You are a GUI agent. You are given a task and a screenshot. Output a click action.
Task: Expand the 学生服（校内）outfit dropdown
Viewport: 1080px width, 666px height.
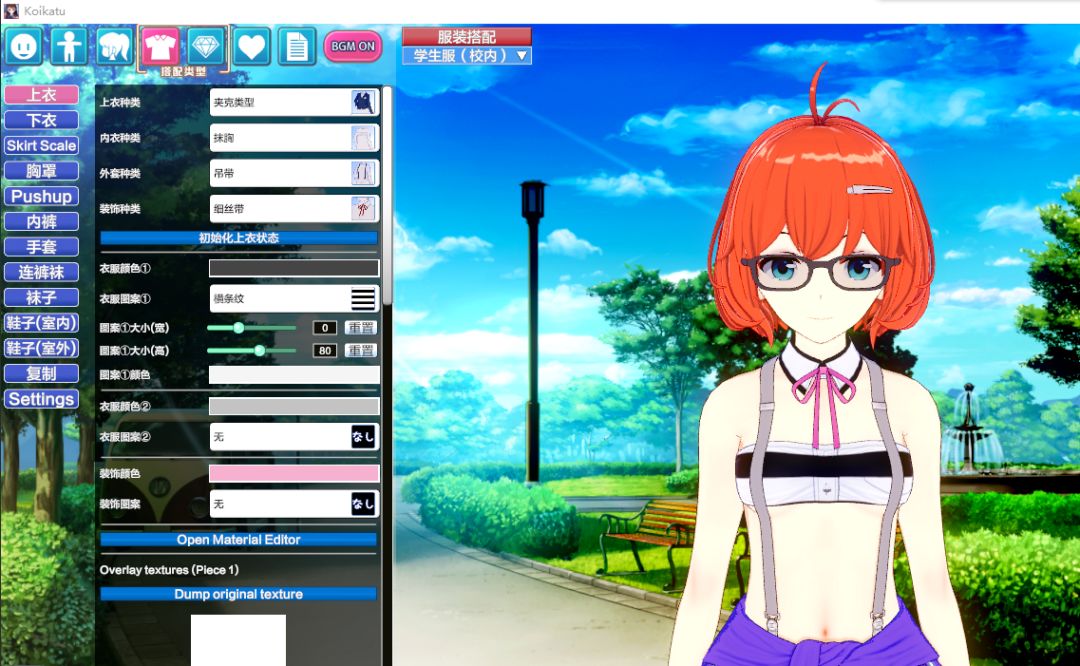coord(467,55)
